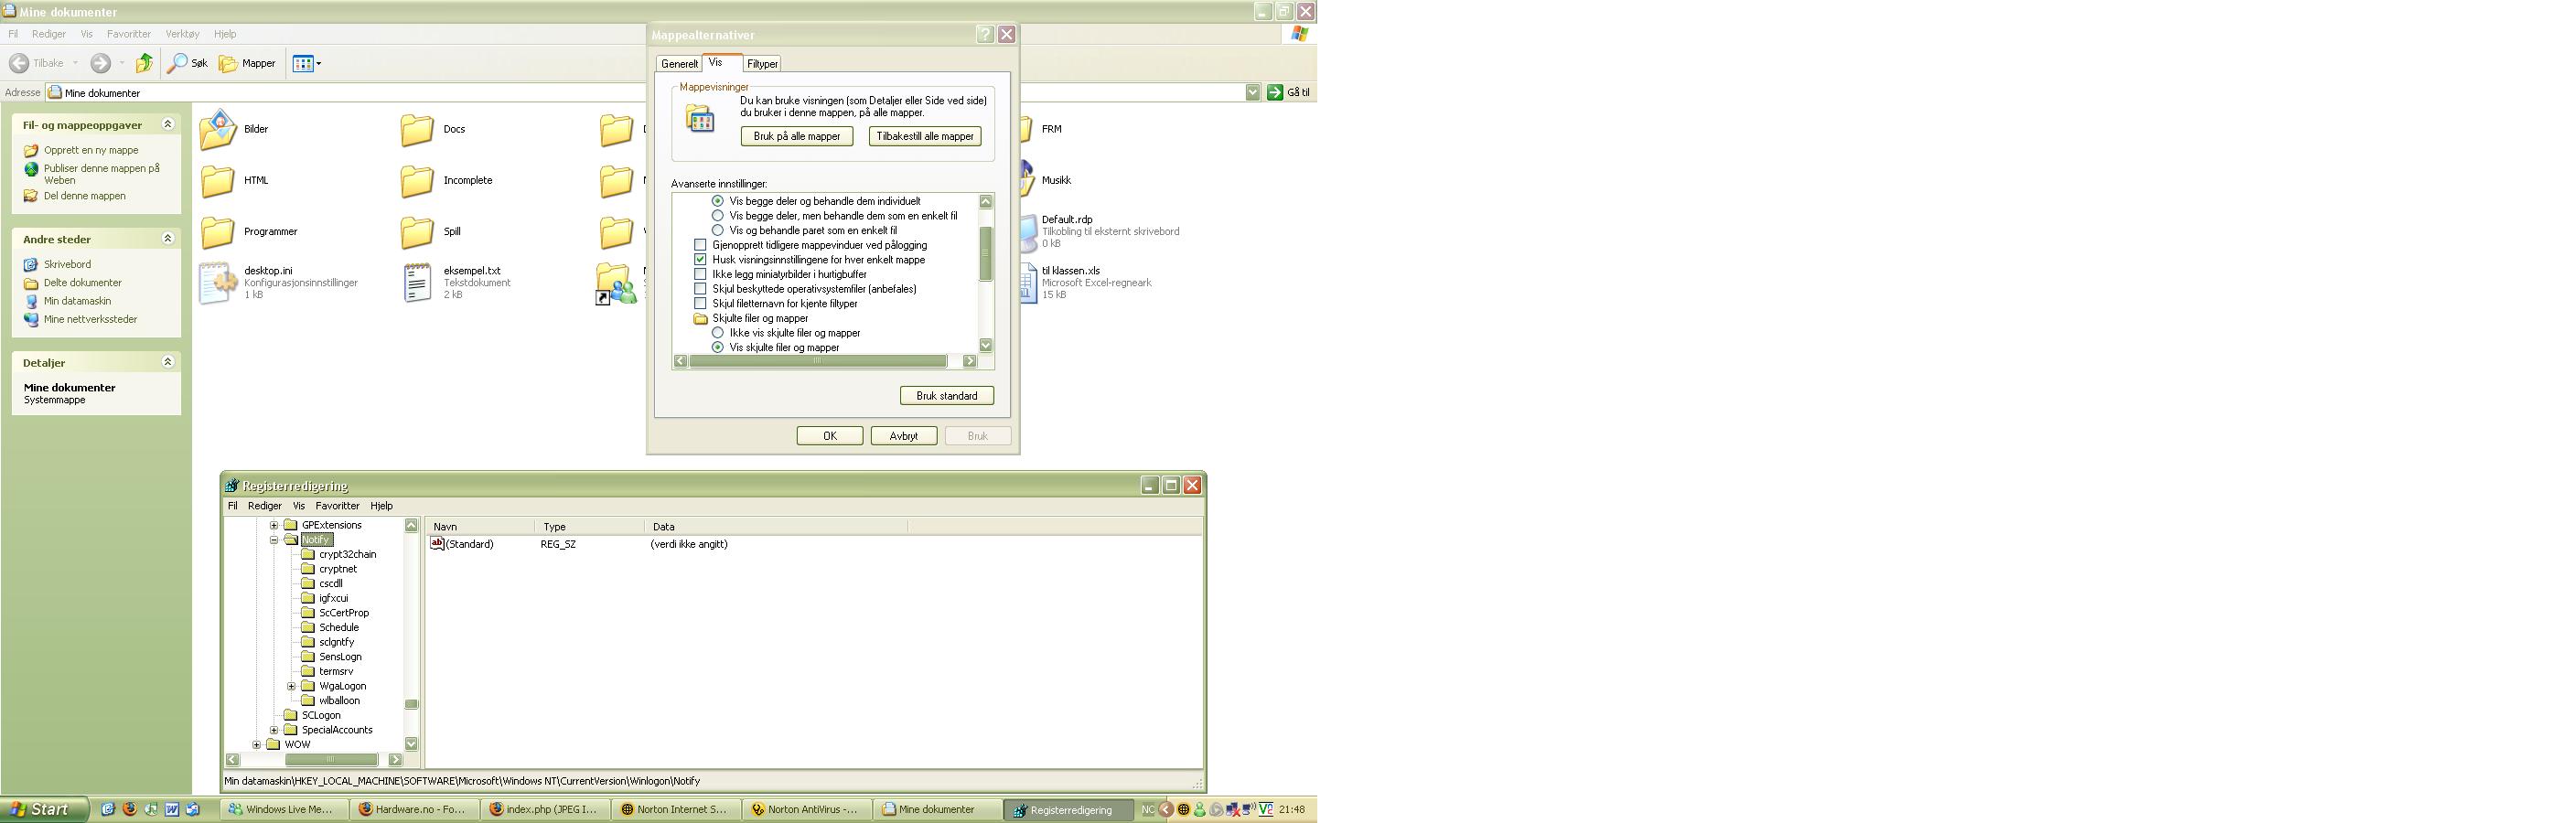The height and width of the screenshot is (823, 2576).
Task: Expand the SpecialAccounts registry key
Action: pyautogui.click(x=273, y=730)
